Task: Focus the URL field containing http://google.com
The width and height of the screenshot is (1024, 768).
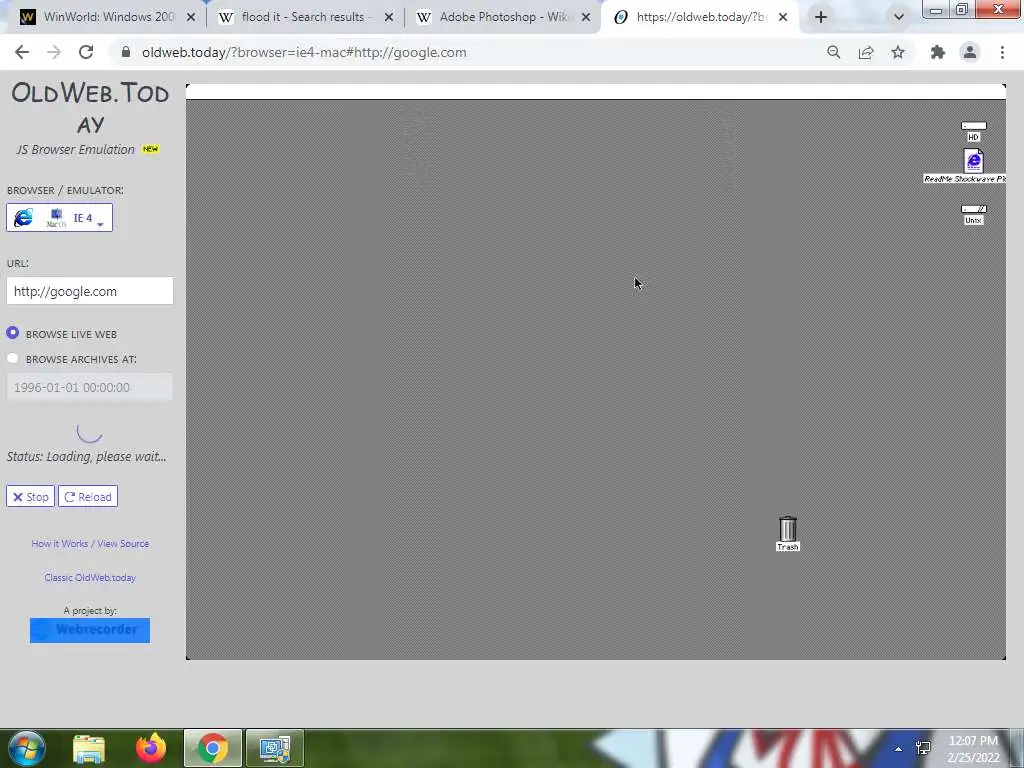Action: (x=90, y=291)
